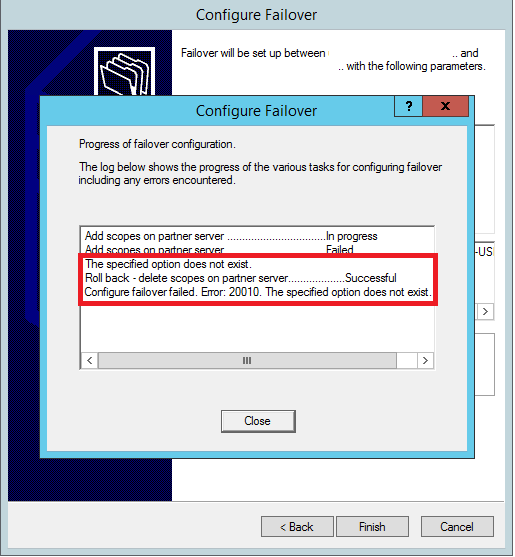Click the log's left scroll arrow
Image resolution: width=515 pixels, height=557 pixels.
click(x=90, y=361)
